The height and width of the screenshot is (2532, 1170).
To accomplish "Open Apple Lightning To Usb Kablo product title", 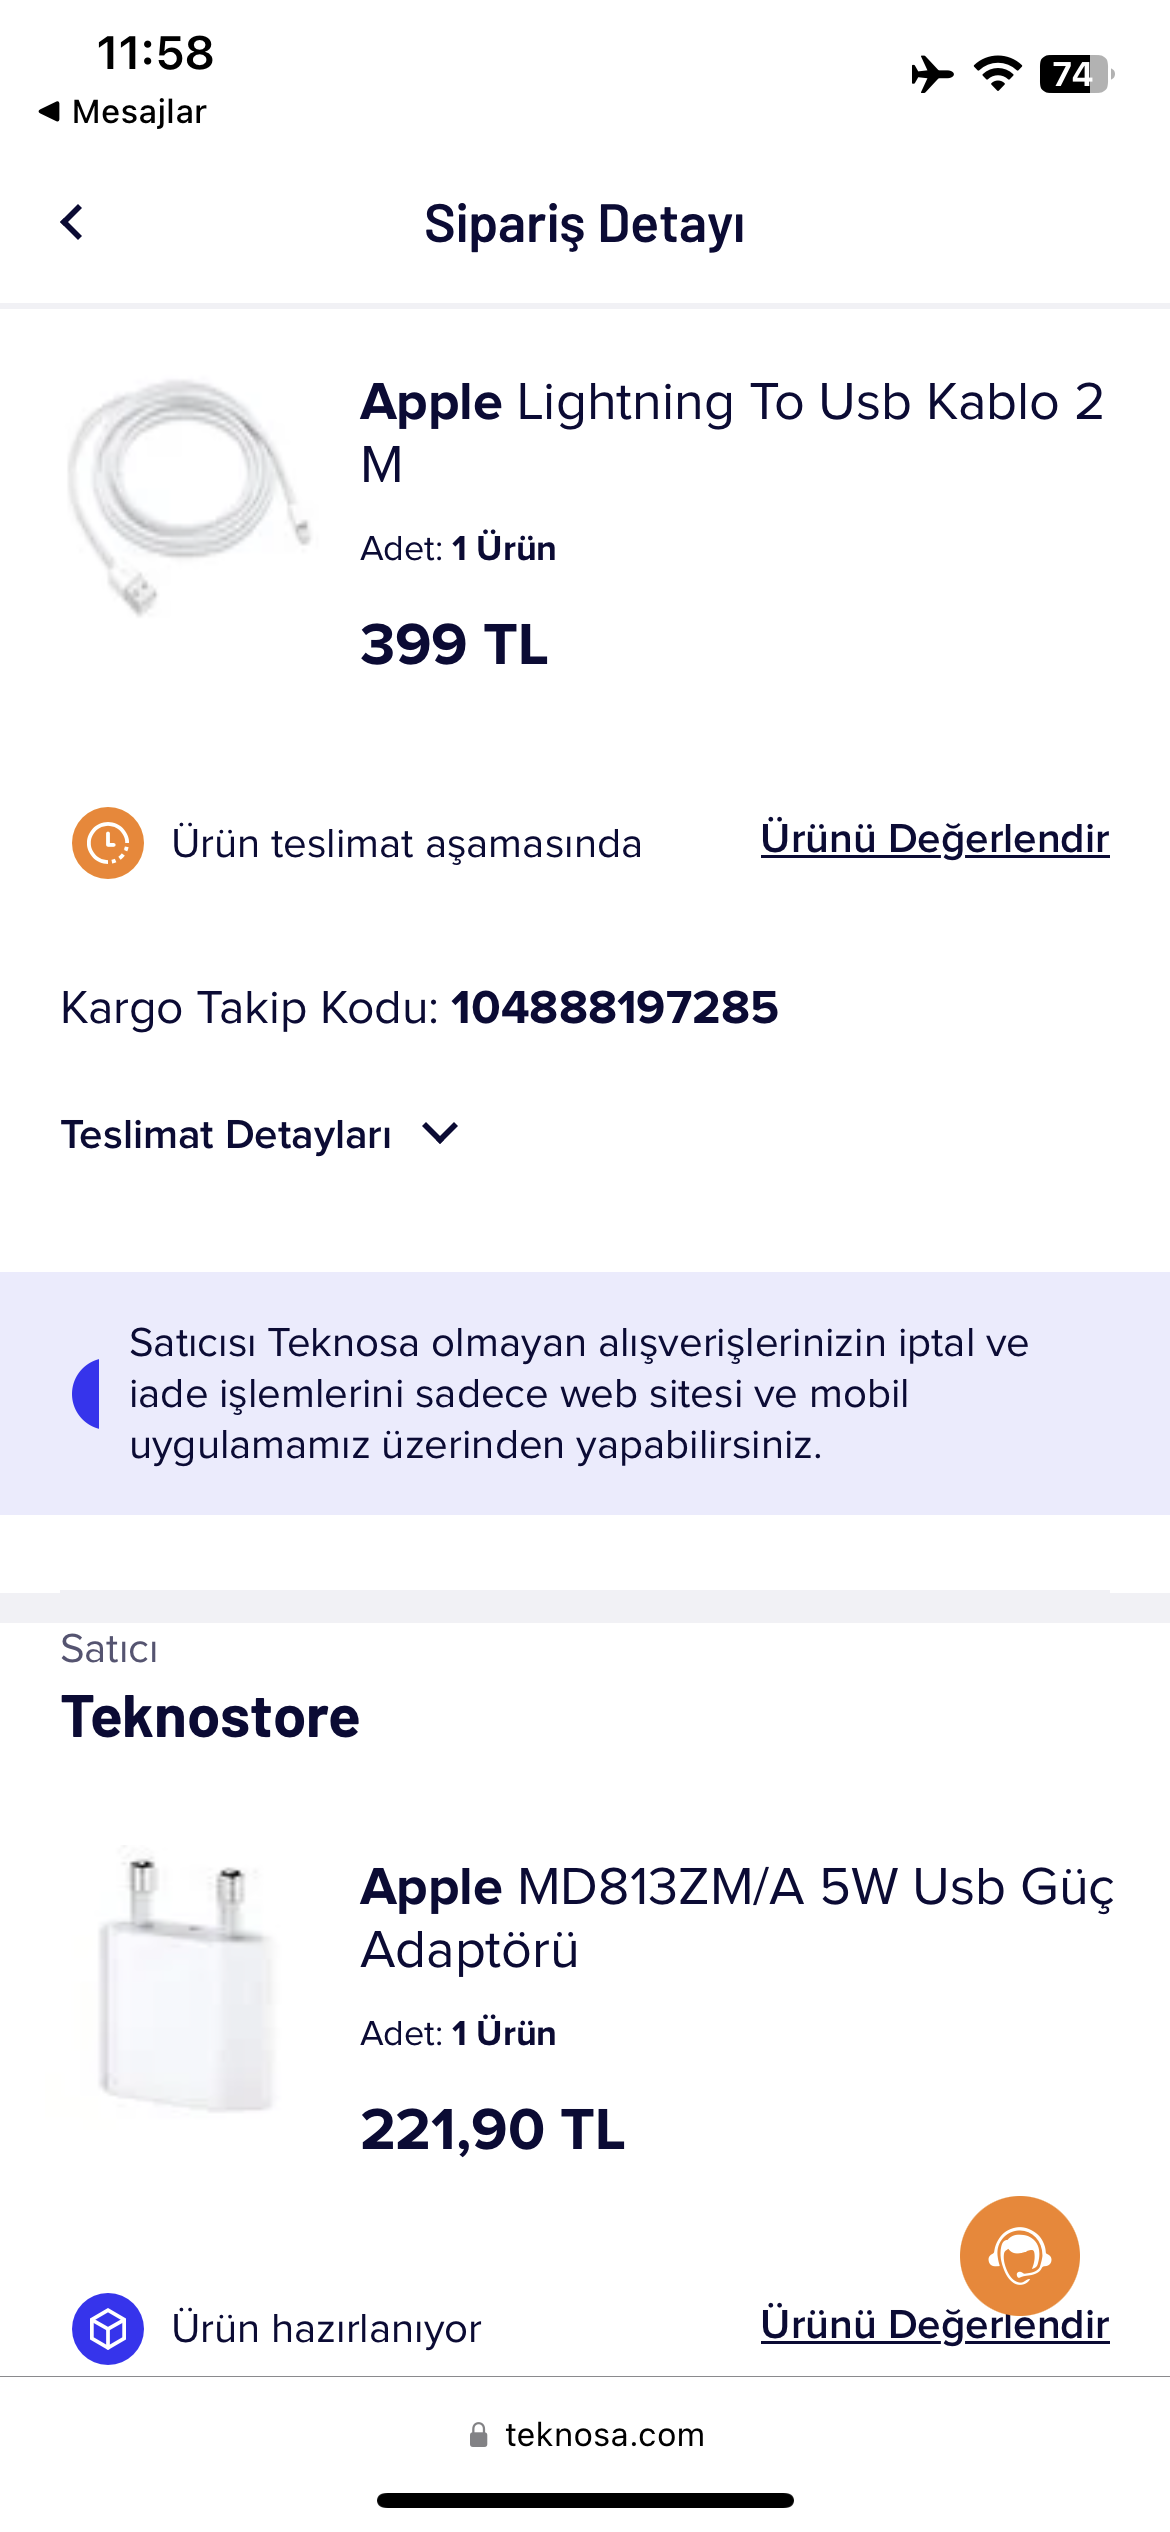I will [x=731, y=433].
